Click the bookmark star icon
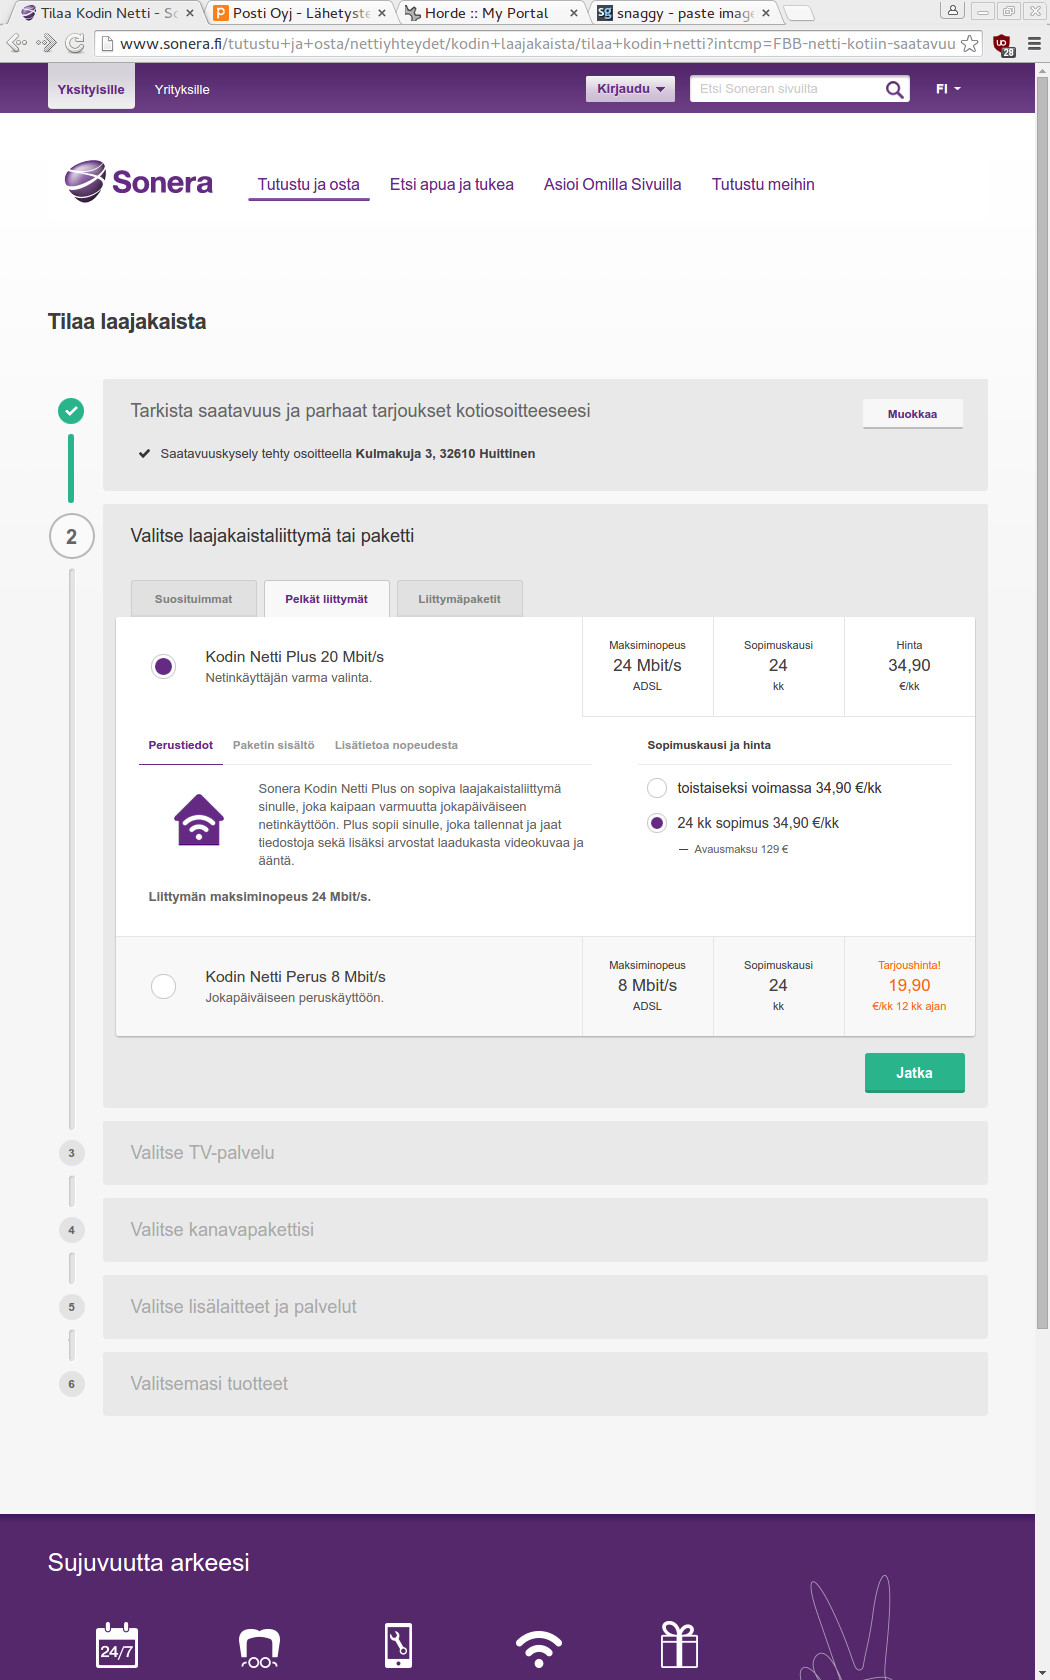 point(969,44)
